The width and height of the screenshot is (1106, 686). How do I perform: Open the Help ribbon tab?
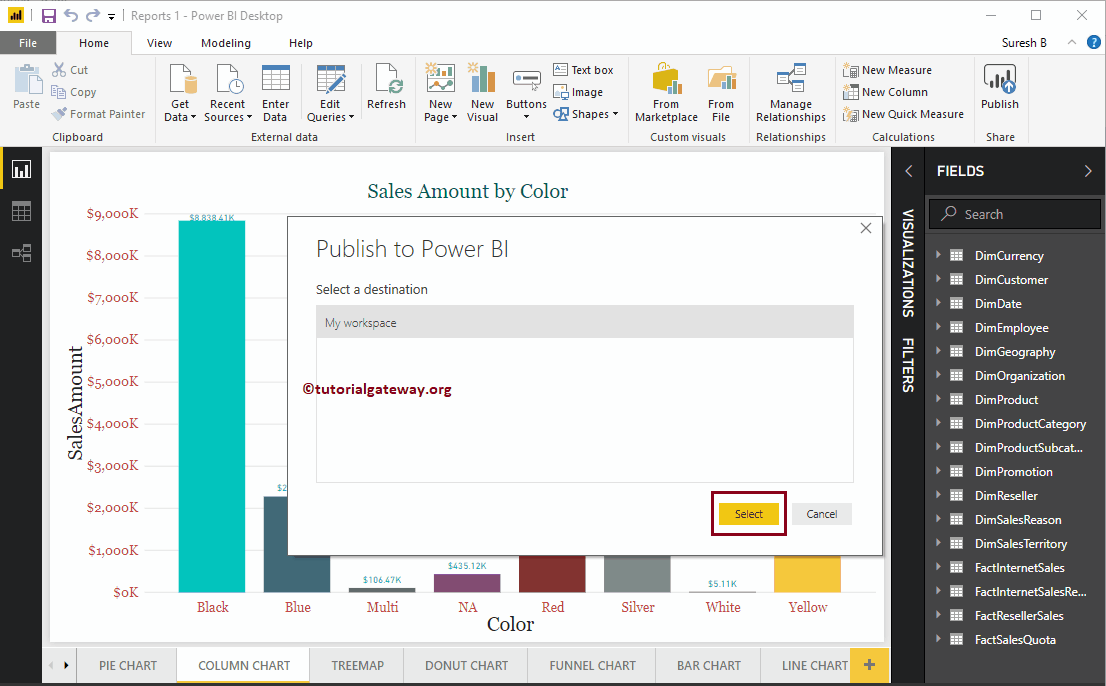(300, 43)
